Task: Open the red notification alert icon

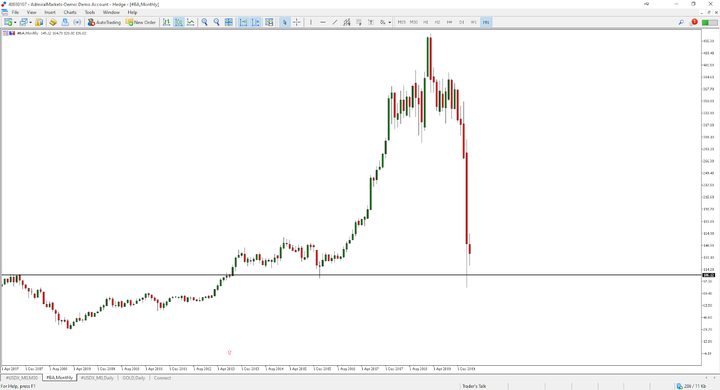Action: (694, 22)
